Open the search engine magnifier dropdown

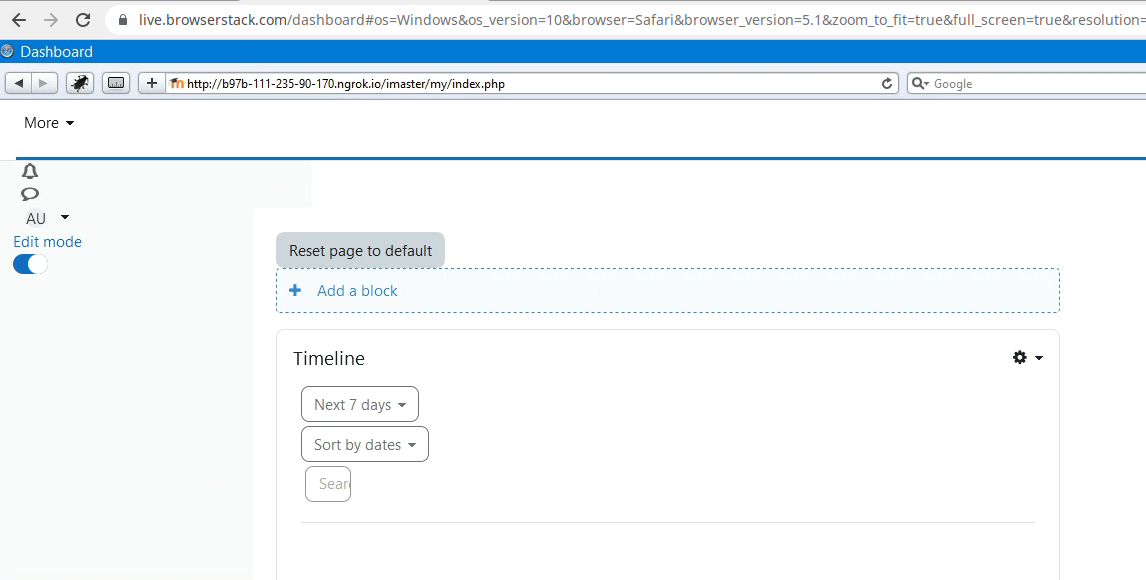click(920, 83)
